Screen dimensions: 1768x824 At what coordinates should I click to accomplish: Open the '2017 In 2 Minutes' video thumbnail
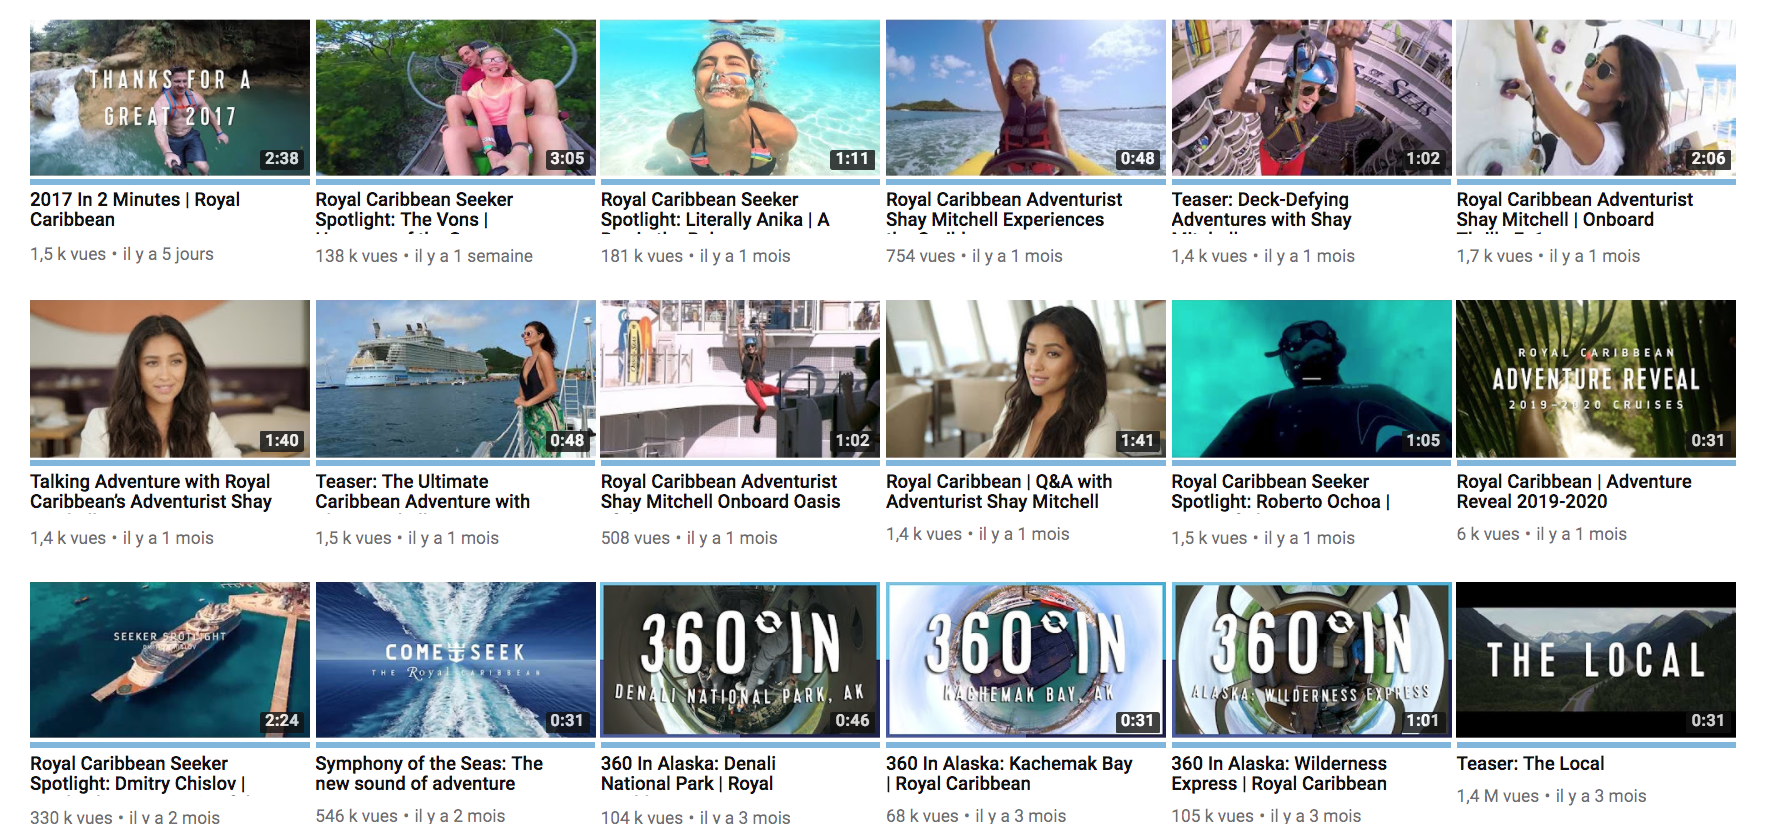[170, 98]
